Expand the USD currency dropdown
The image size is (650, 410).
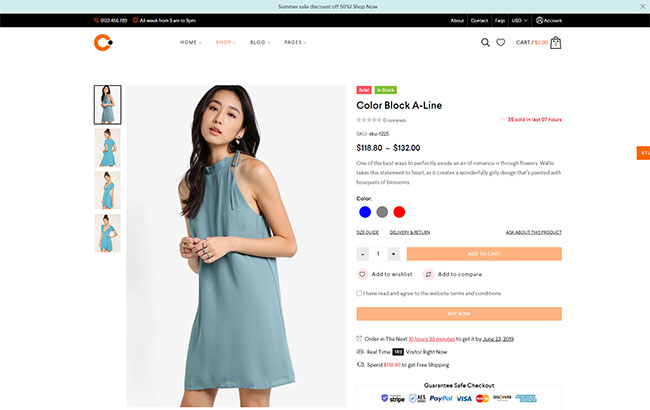(519, 20)
